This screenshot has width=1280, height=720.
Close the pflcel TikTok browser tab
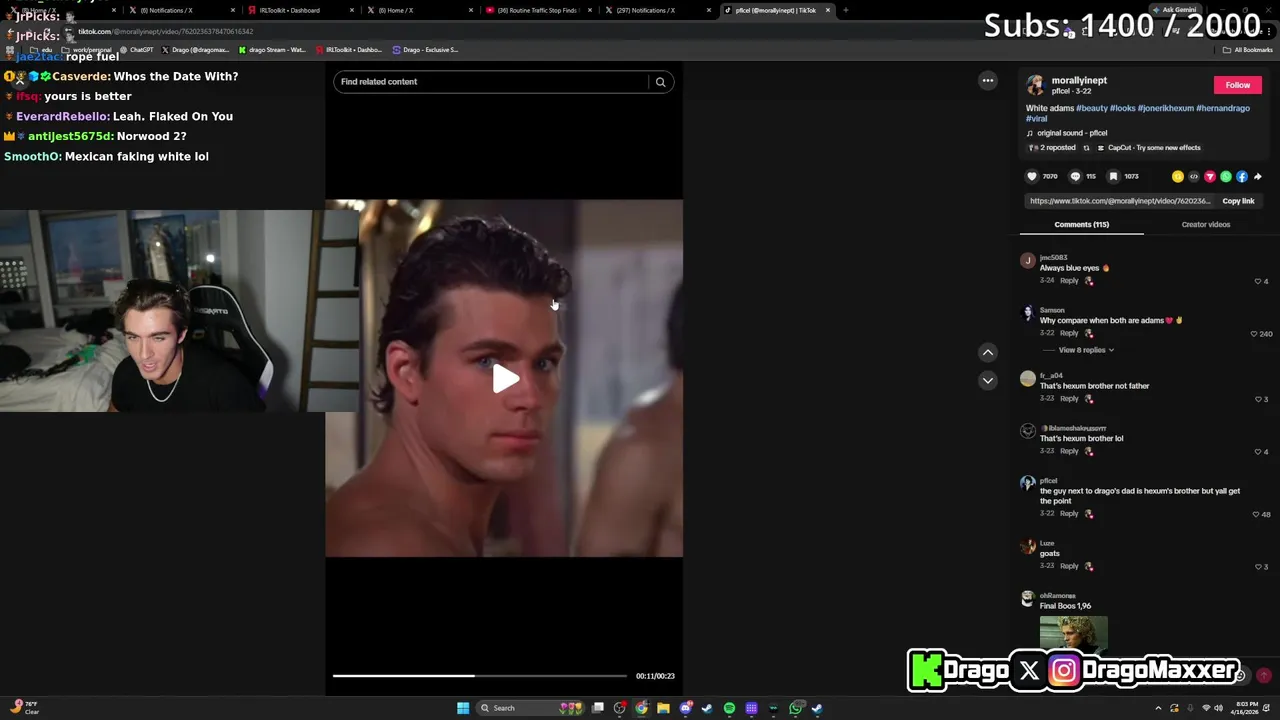point(828,10)
